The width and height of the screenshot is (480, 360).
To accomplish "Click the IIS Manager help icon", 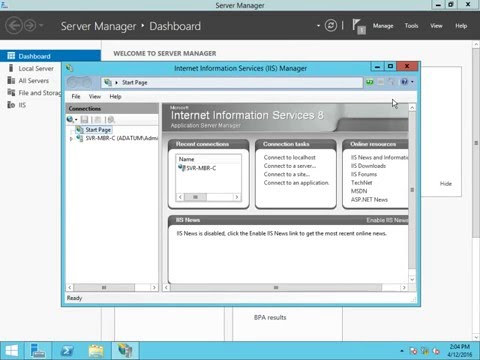I will (404, 82).
